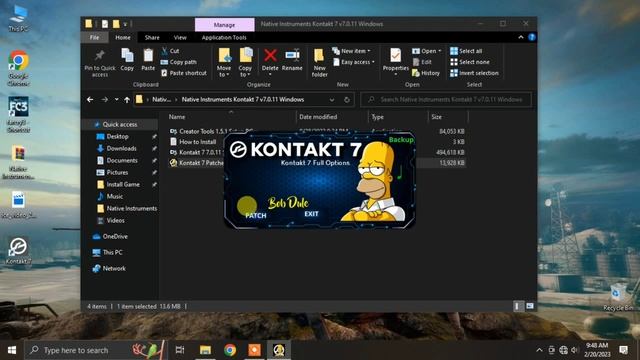Open the Windows Start menu
This screenshot has width=640, height=360.
12,350
